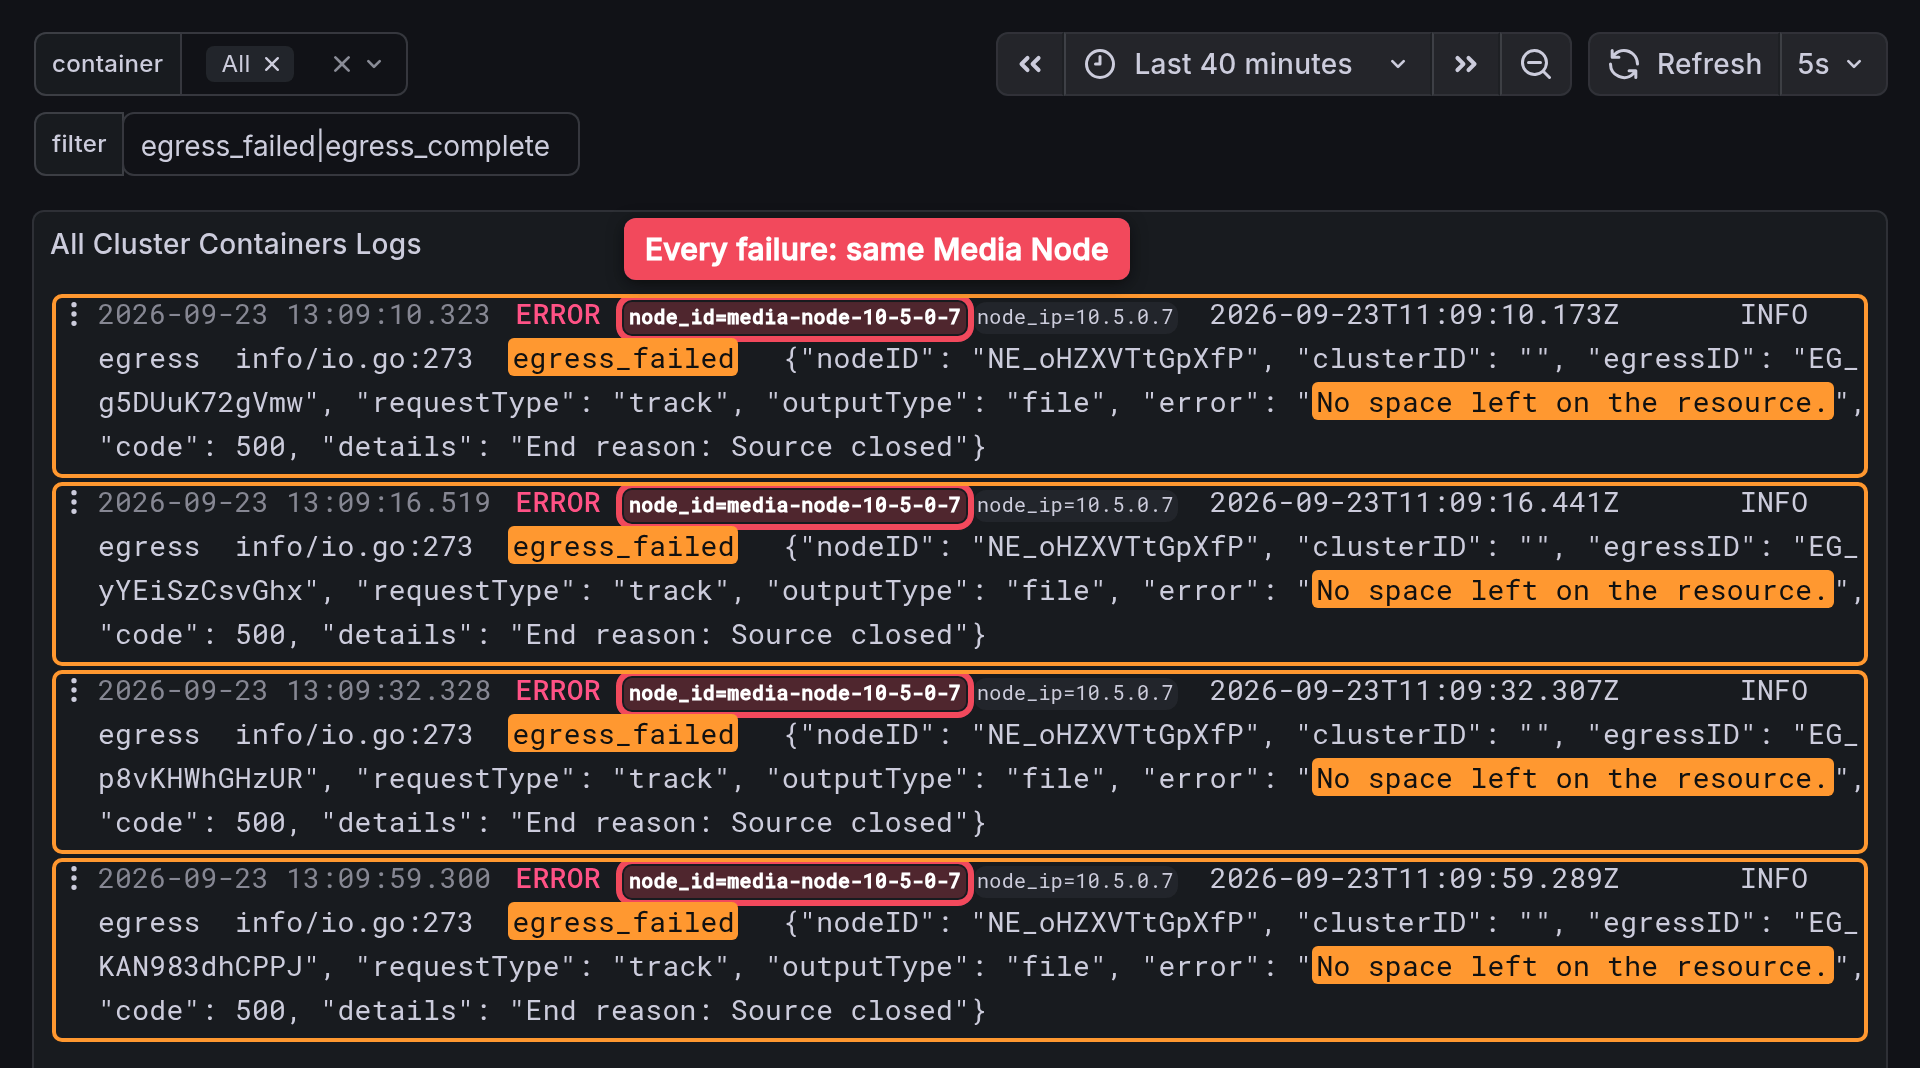Click 'All Cluster Containers Logs' panel title
This screenshot has width=1920, height=1068.
pos(236,244)
